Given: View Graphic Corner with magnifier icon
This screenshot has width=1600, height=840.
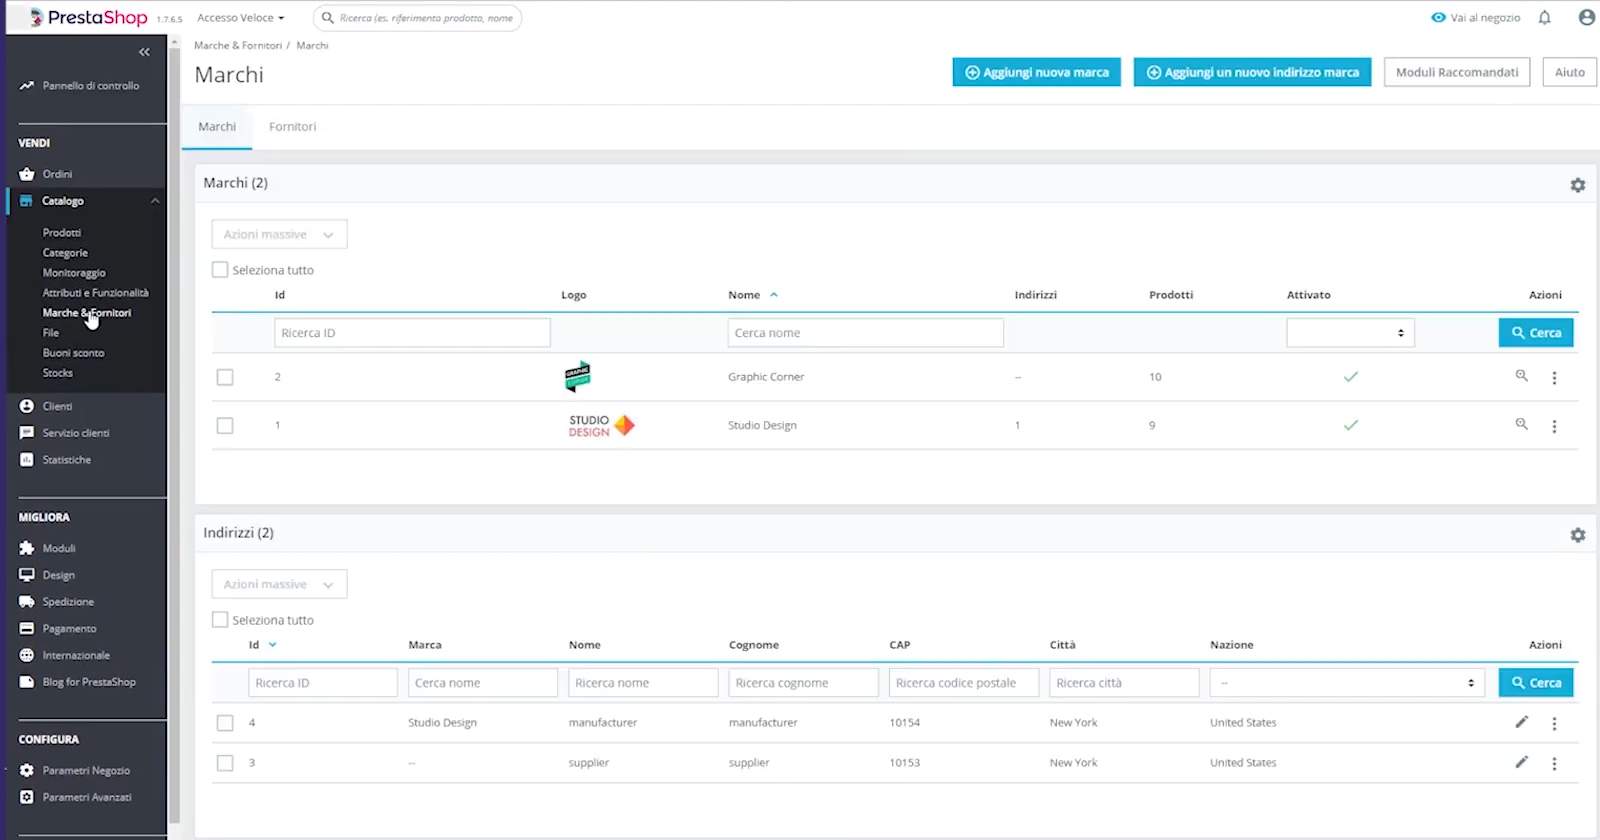Looking at the screenshot, I should pyautogui.click(x=1521, y=376).
